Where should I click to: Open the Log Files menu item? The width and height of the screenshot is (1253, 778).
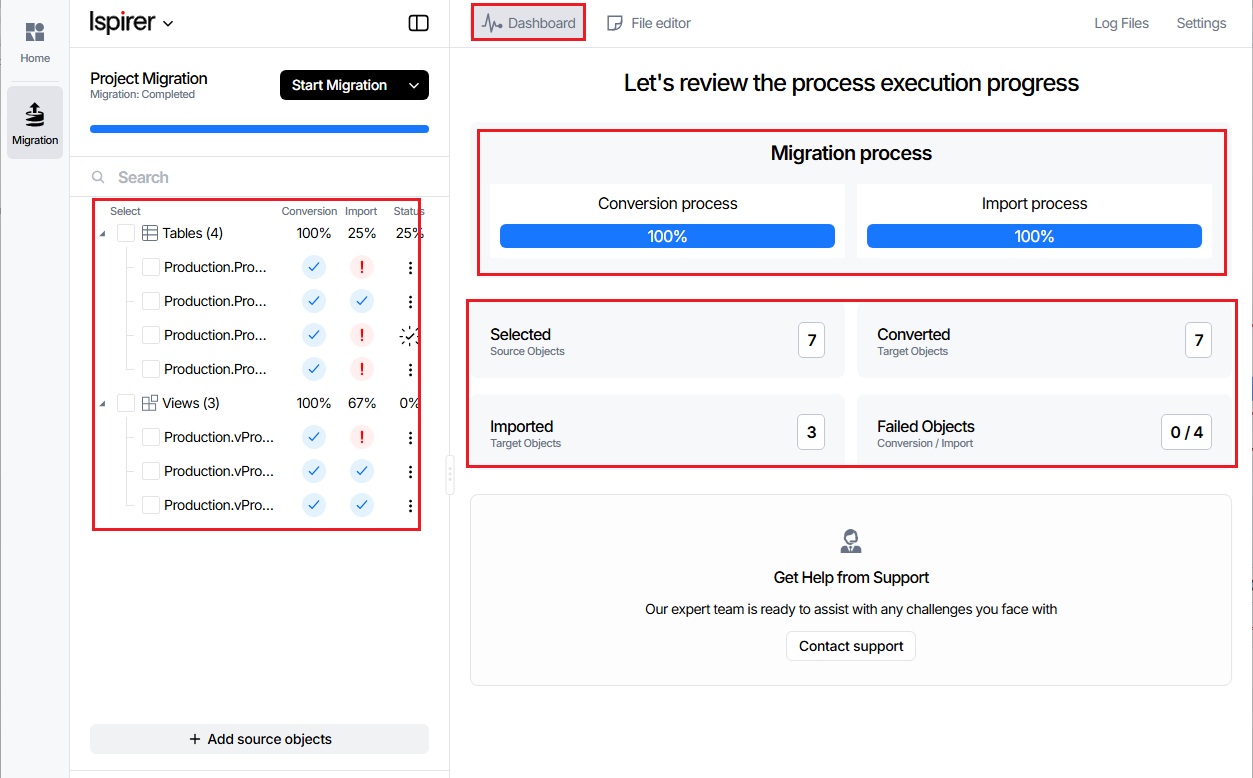point(1121,23)
